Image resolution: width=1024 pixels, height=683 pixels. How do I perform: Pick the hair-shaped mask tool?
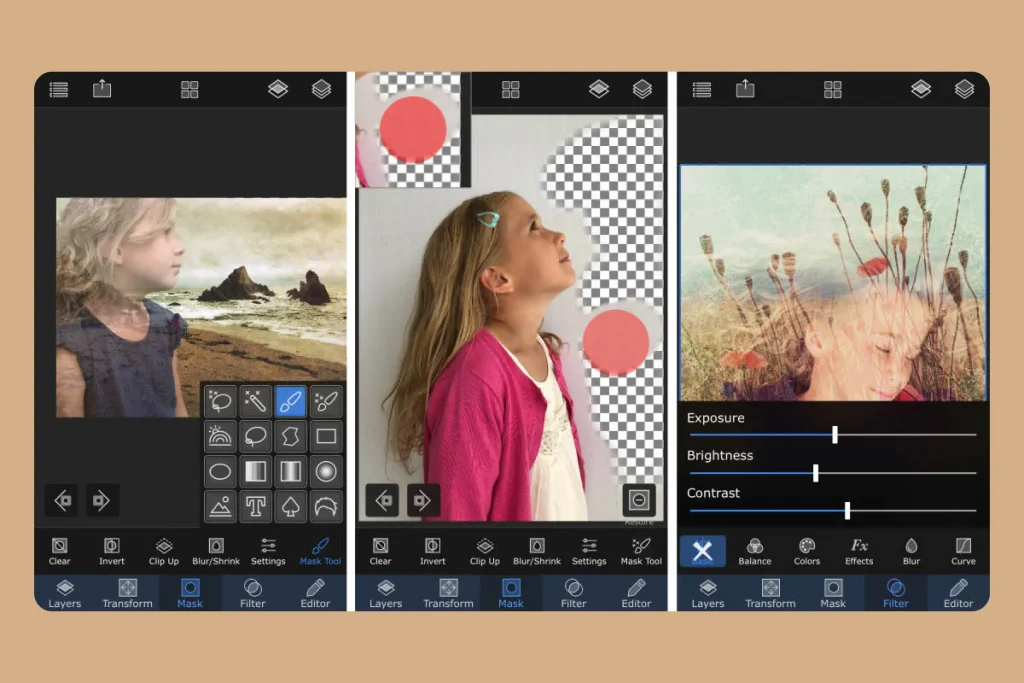pos(325,506)
